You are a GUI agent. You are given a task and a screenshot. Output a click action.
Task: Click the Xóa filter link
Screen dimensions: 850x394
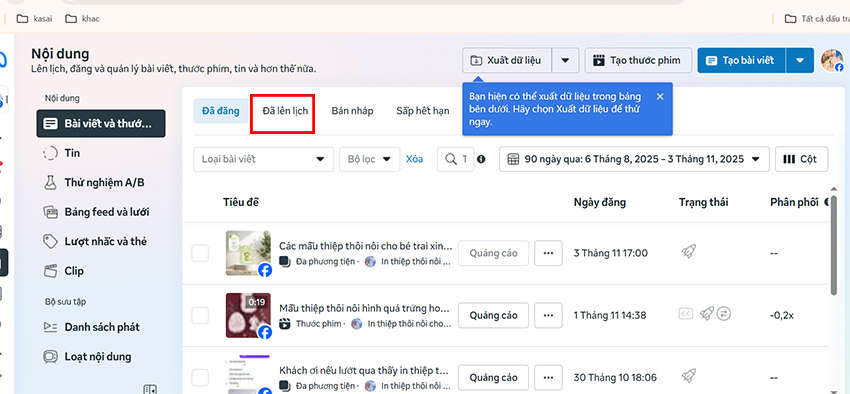[415, 159]
